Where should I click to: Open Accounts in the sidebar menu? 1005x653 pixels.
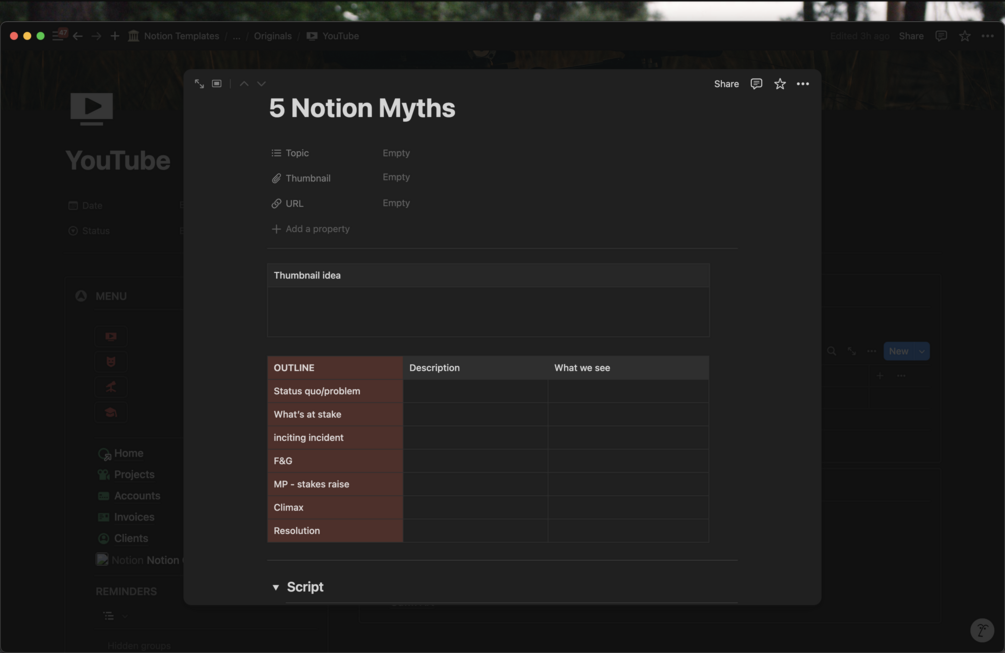129,496
